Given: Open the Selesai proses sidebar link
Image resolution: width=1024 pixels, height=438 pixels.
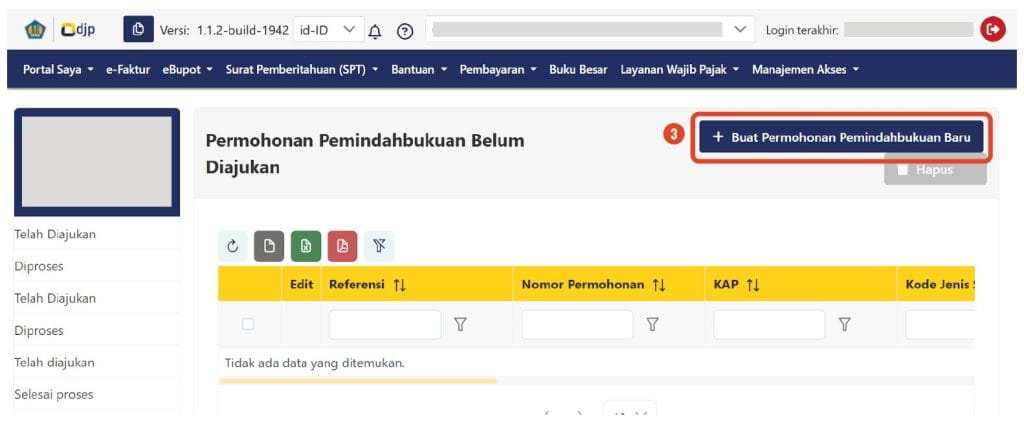Looking at the screenshot, I should pos(54,394).
